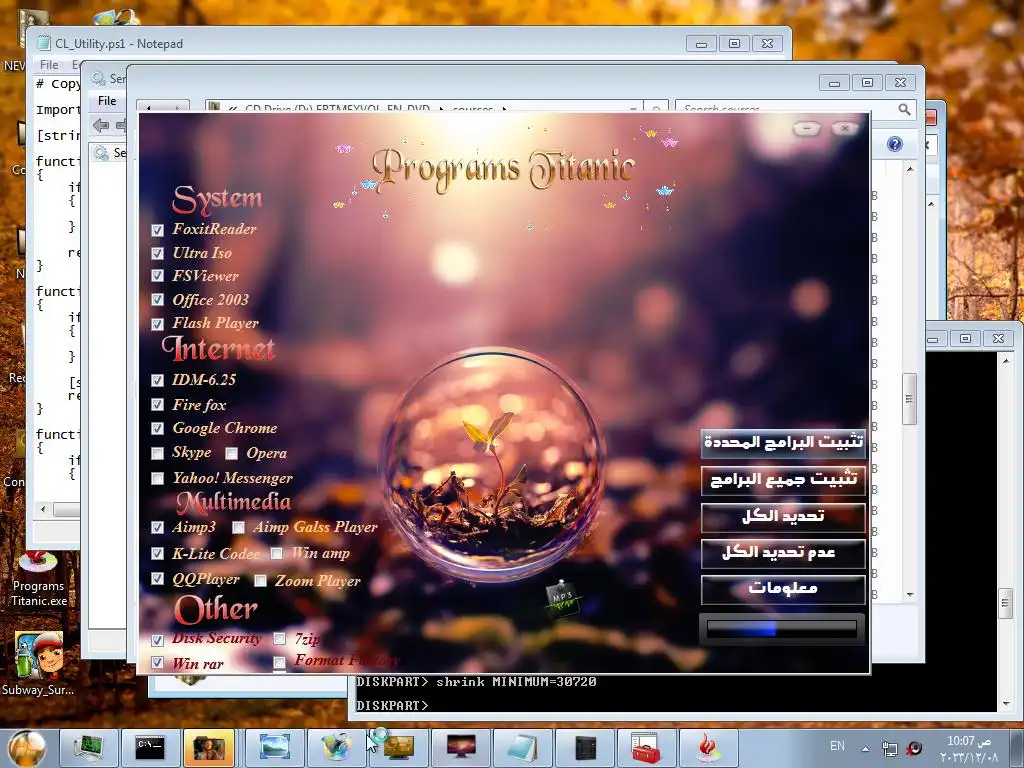Uncheck the Fire fox checkbox
This screenshot has width=1024, height=768.
[x=157, y=405]
